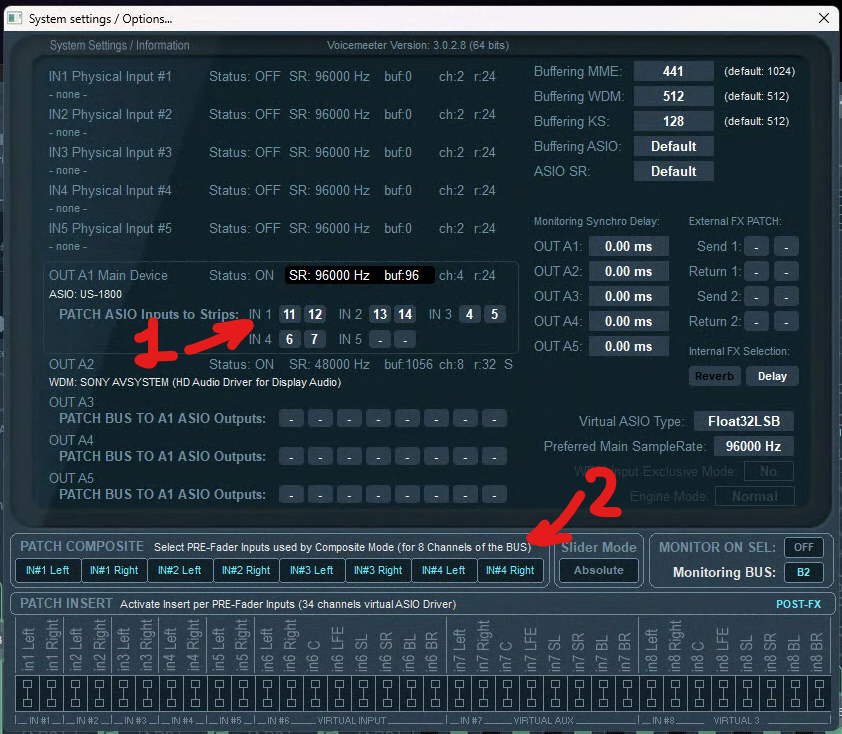This screenshot has height=734, width=842.
Task: Adjust OUT A1 monitoring synchro delay value
Action: (628, 246)
